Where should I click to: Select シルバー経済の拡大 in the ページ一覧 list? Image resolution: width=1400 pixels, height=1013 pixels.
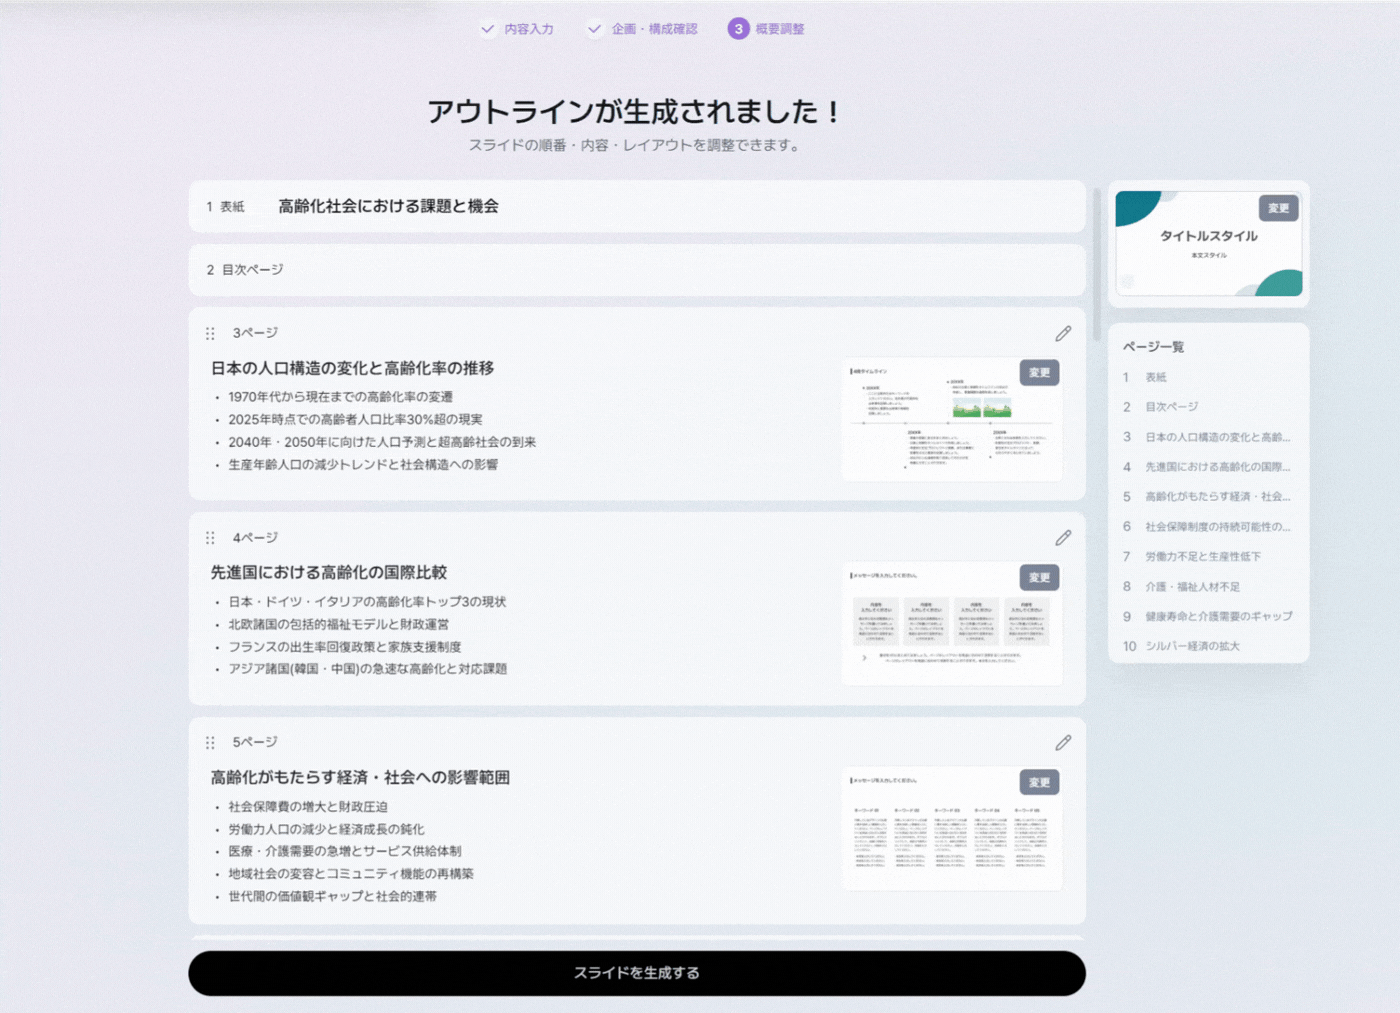click(x=1192, y=646)
